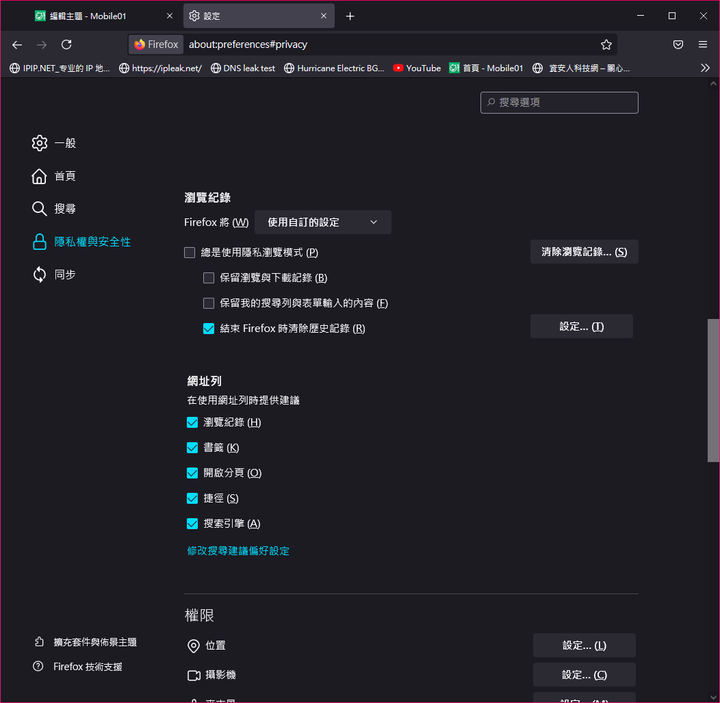Open 修改搜尋建議偏好設定 link
The image size is (720, 703).
pos(238,551)
